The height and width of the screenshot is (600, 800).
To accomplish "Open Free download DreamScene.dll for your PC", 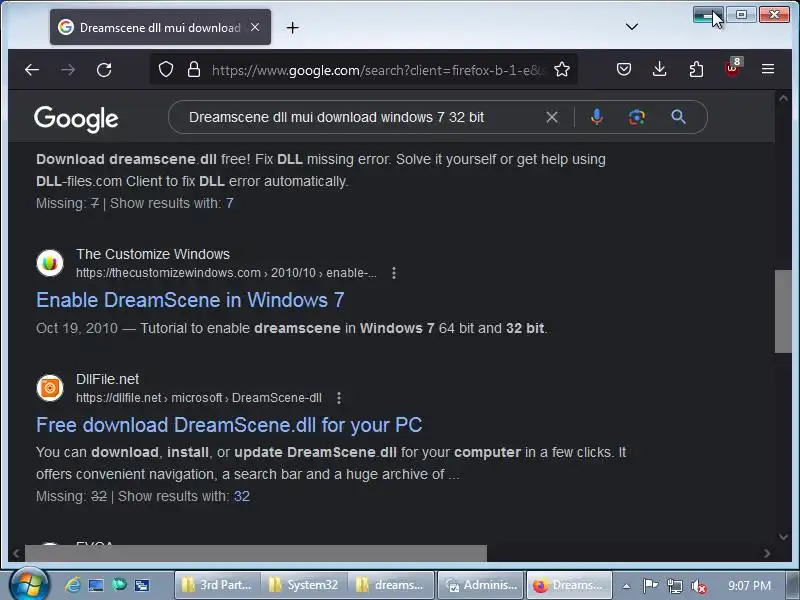I will (229, 425).
